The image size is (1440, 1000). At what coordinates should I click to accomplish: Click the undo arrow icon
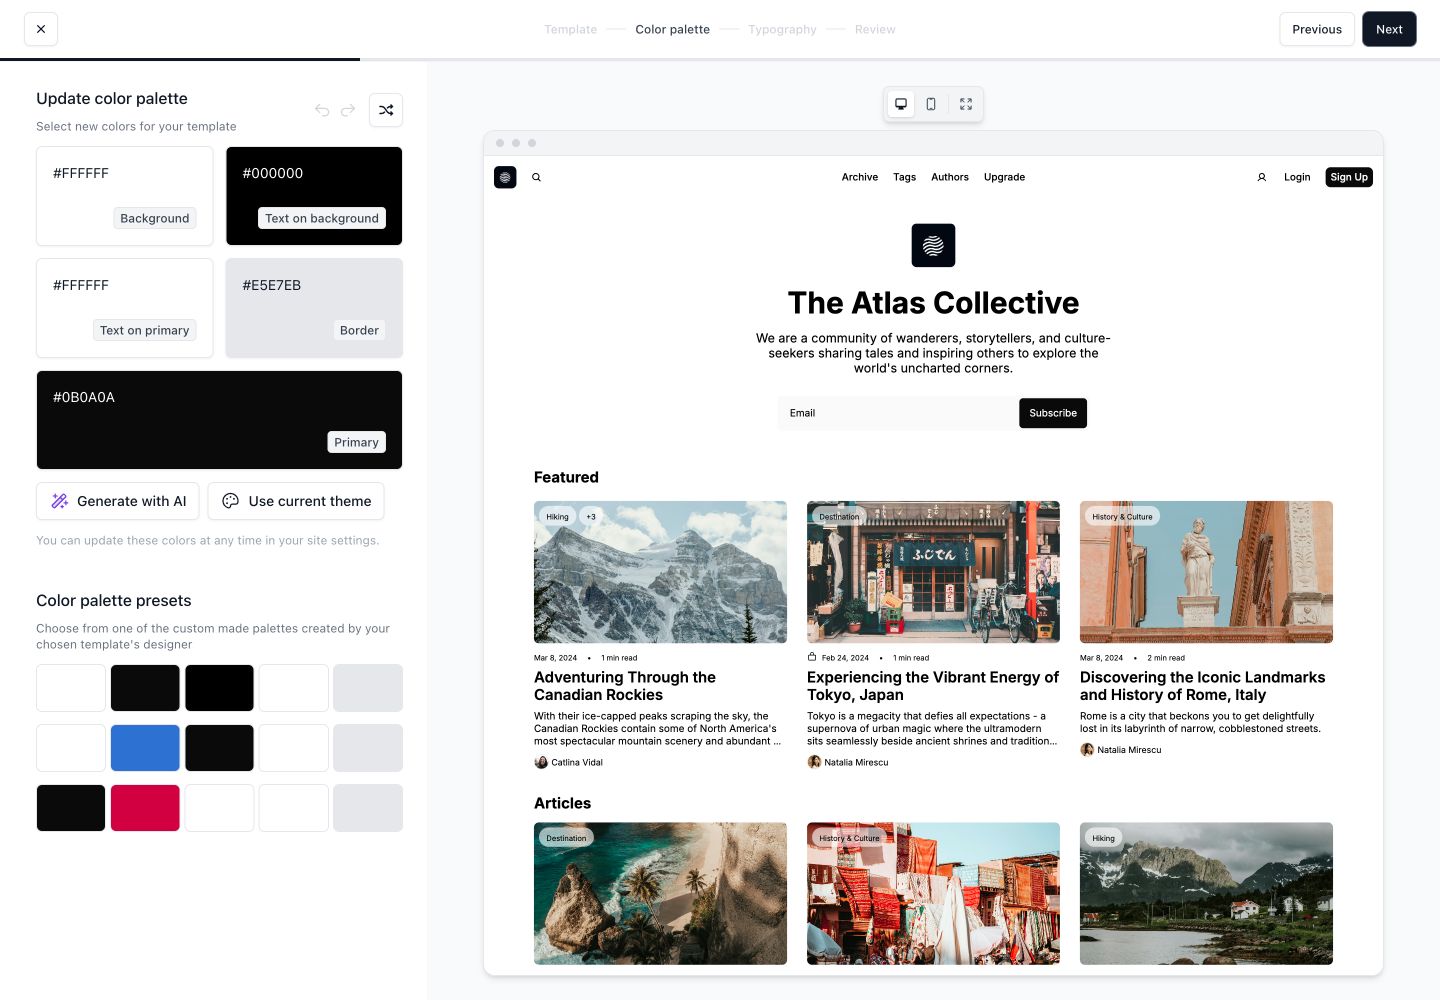(x=322, y=110)
